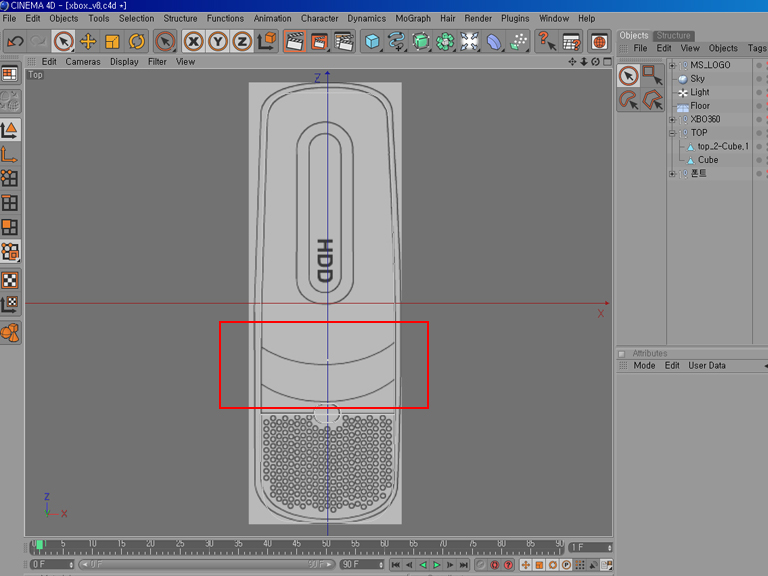Viewport: 768px width, 576px height.
Task: Expand the MS_LOGO object group
Action: click(x=672, y=65)
